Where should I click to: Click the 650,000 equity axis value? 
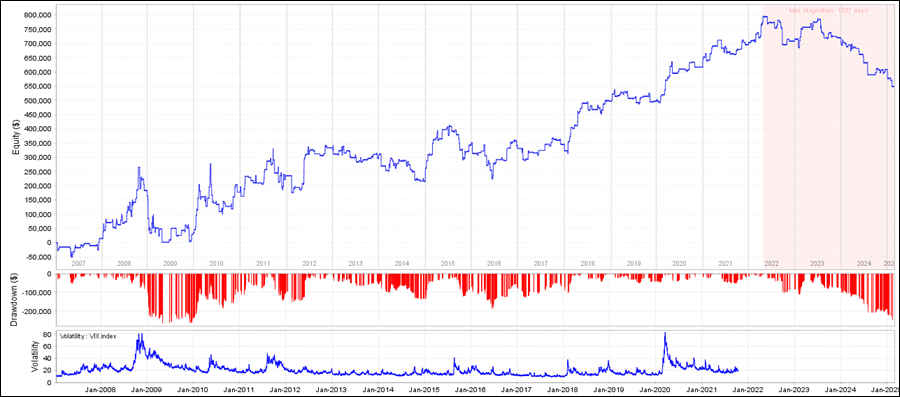(x=37, y=58)
